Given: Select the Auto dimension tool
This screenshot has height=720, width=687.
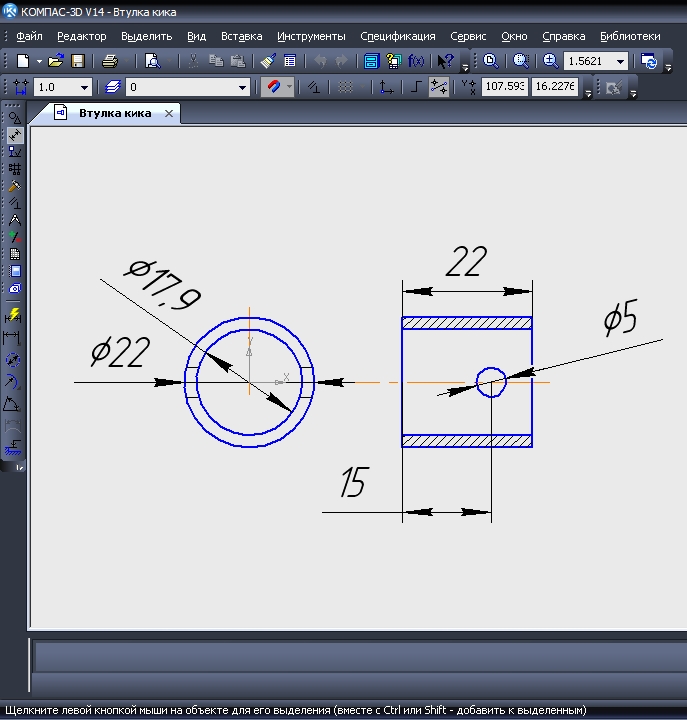Looking at the screenshot, I should pyautogui.click(x=13, y=316).
